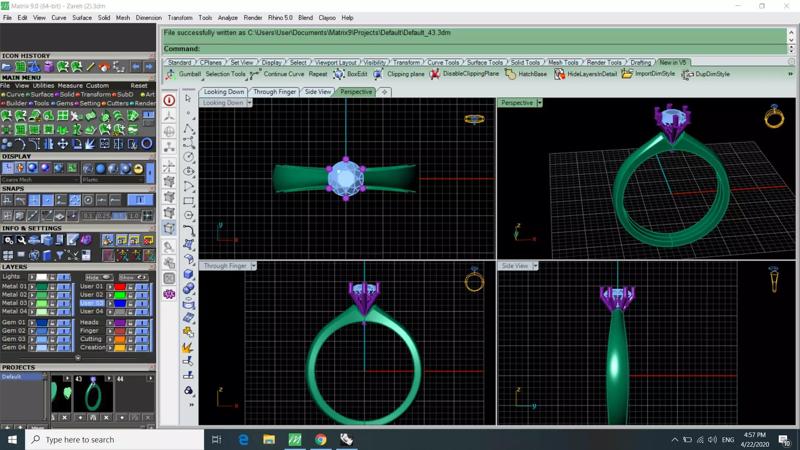
Task: Click the purple color swatch of Heads layer
Action: pyautogui.click(x=120, y=322)
